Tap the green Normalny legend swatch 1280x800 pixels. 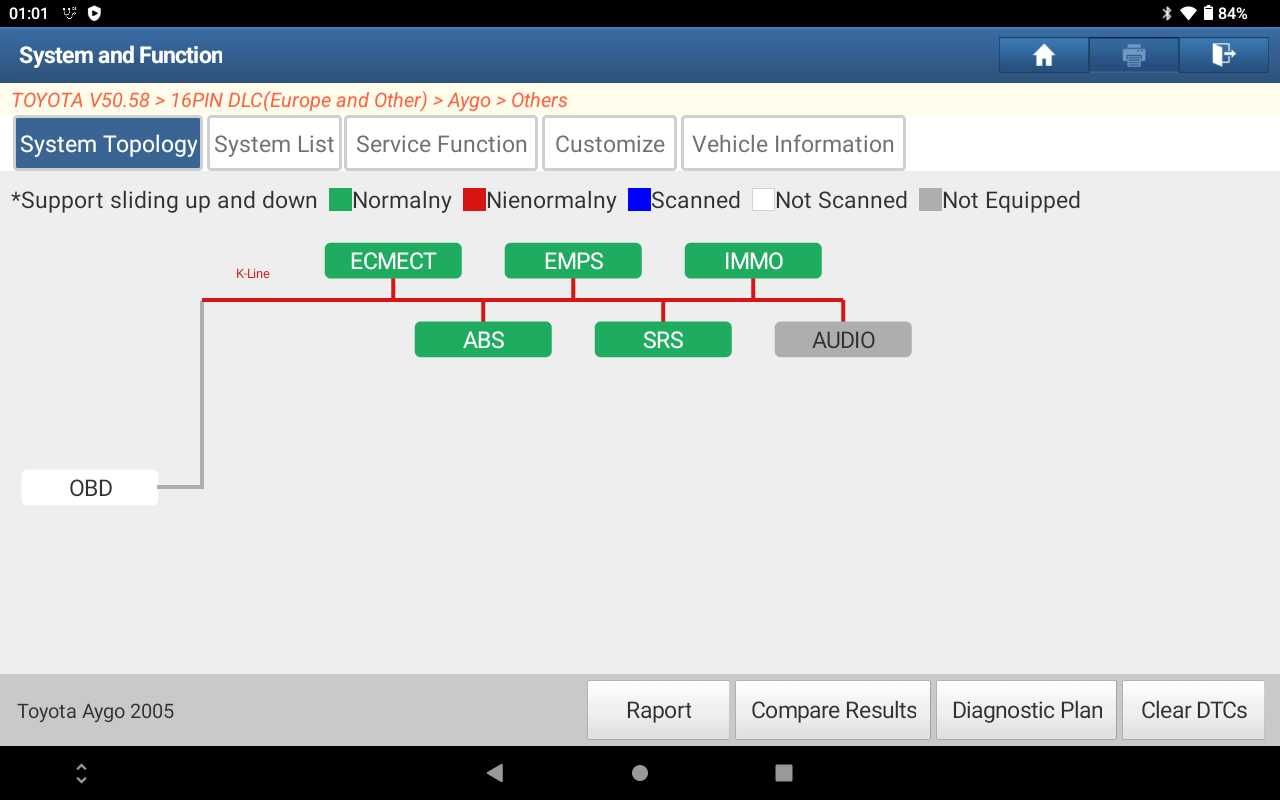click(x=340, y=200)
